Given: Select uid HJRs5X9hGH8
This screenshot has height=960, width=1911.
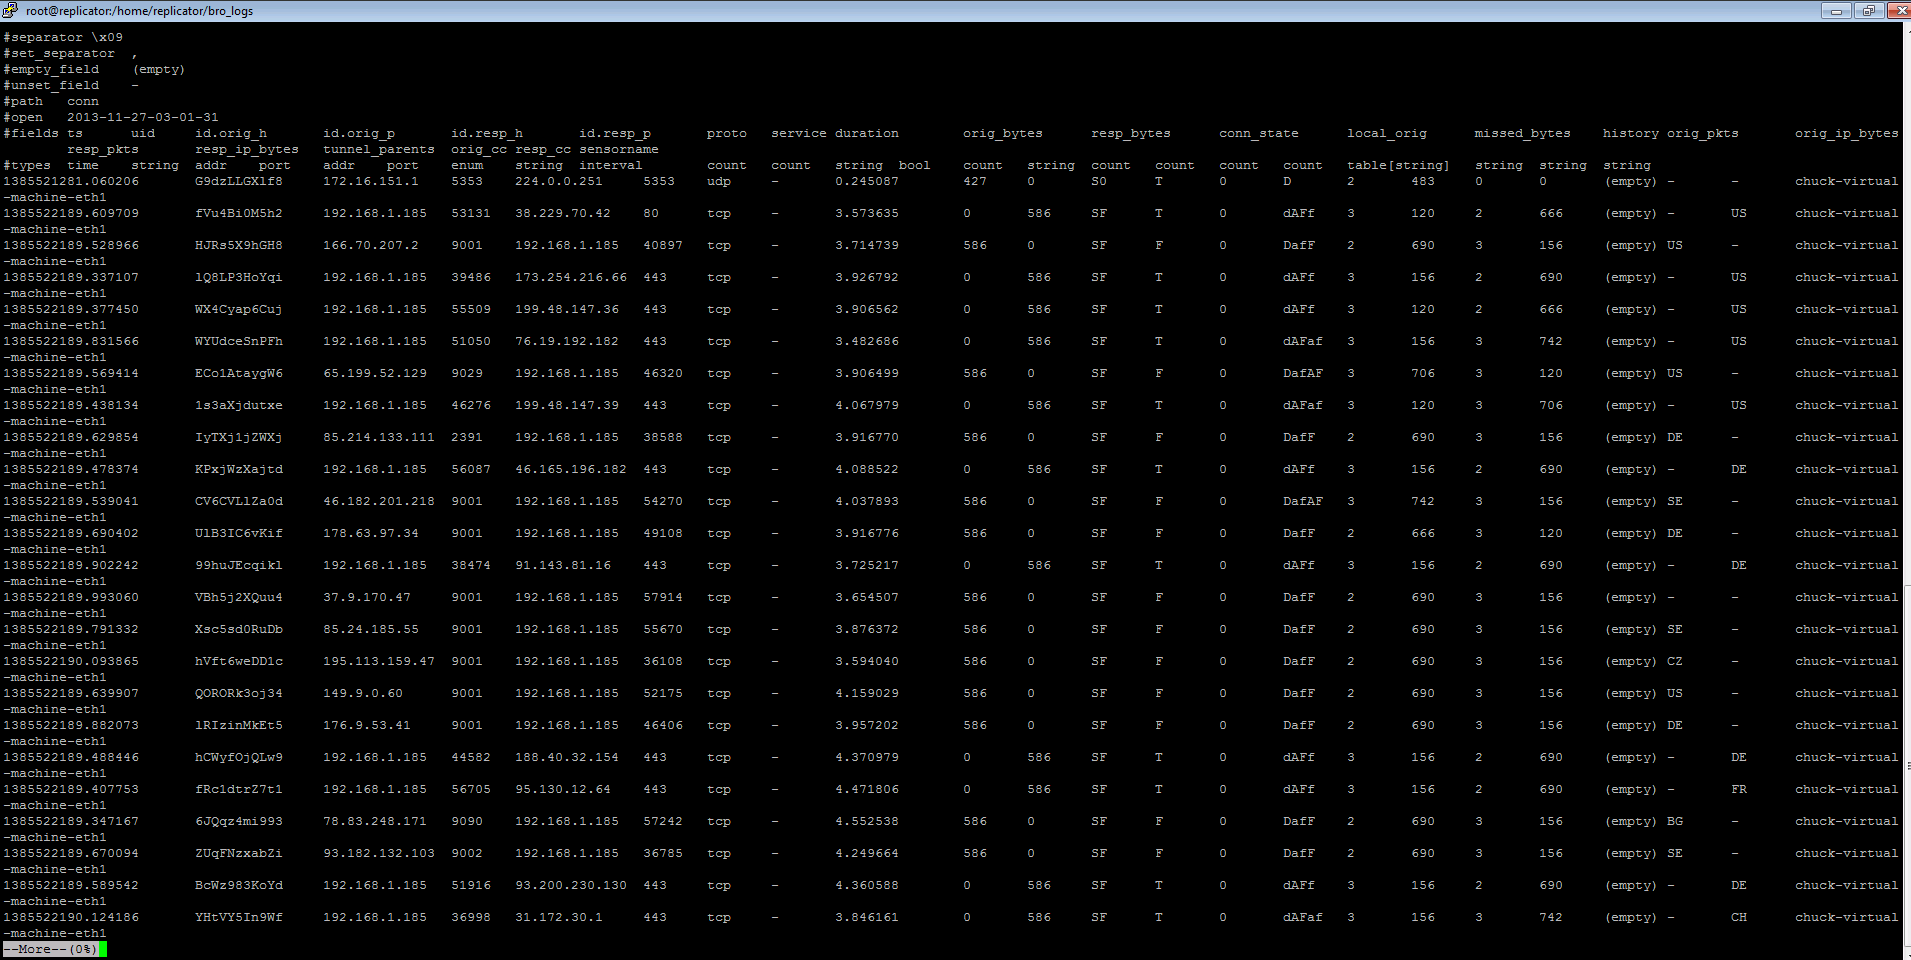Looking at the screenshot, I should (x=239, y=246).
